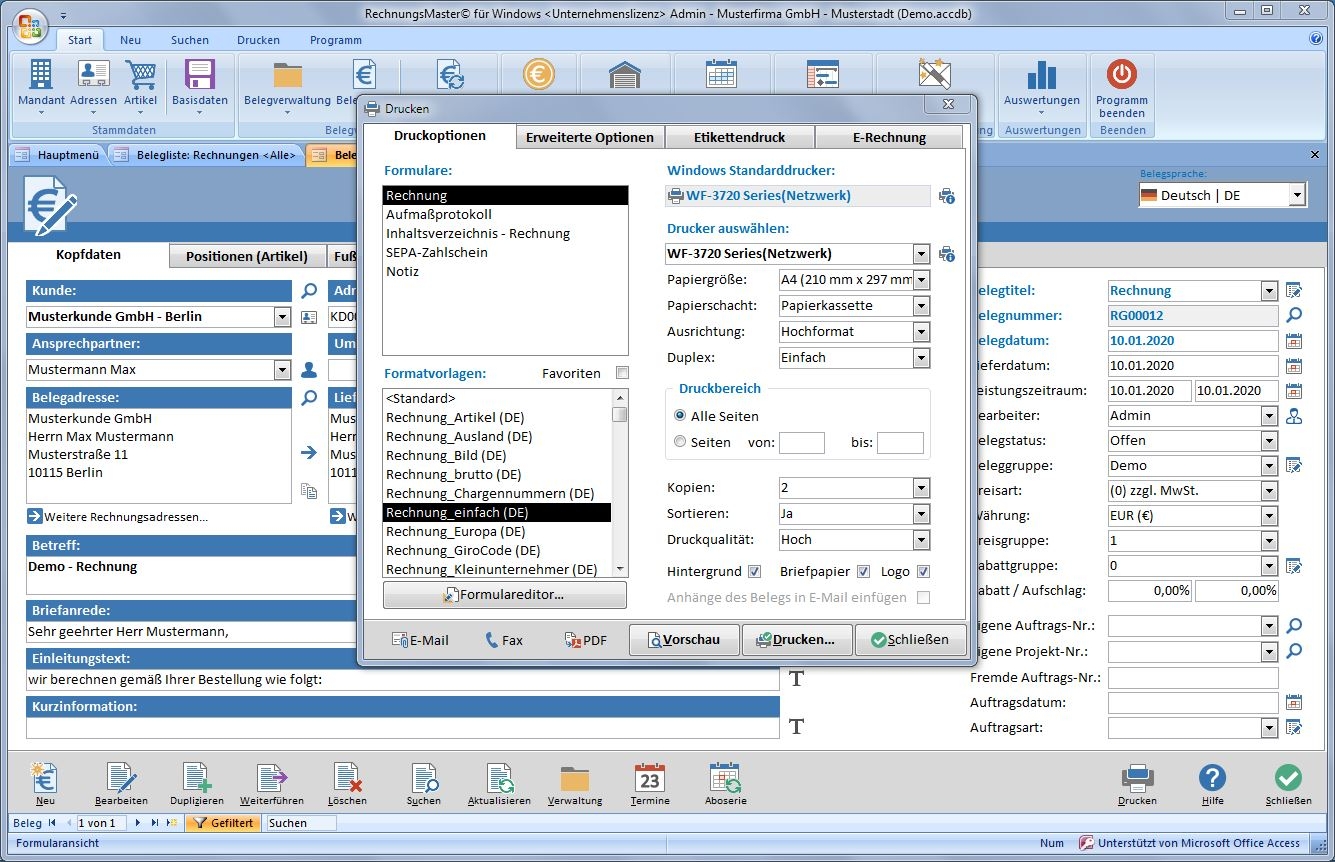
Task: Click the Seiten von input field
Action: pyautogui.click(x=802, y=443)
